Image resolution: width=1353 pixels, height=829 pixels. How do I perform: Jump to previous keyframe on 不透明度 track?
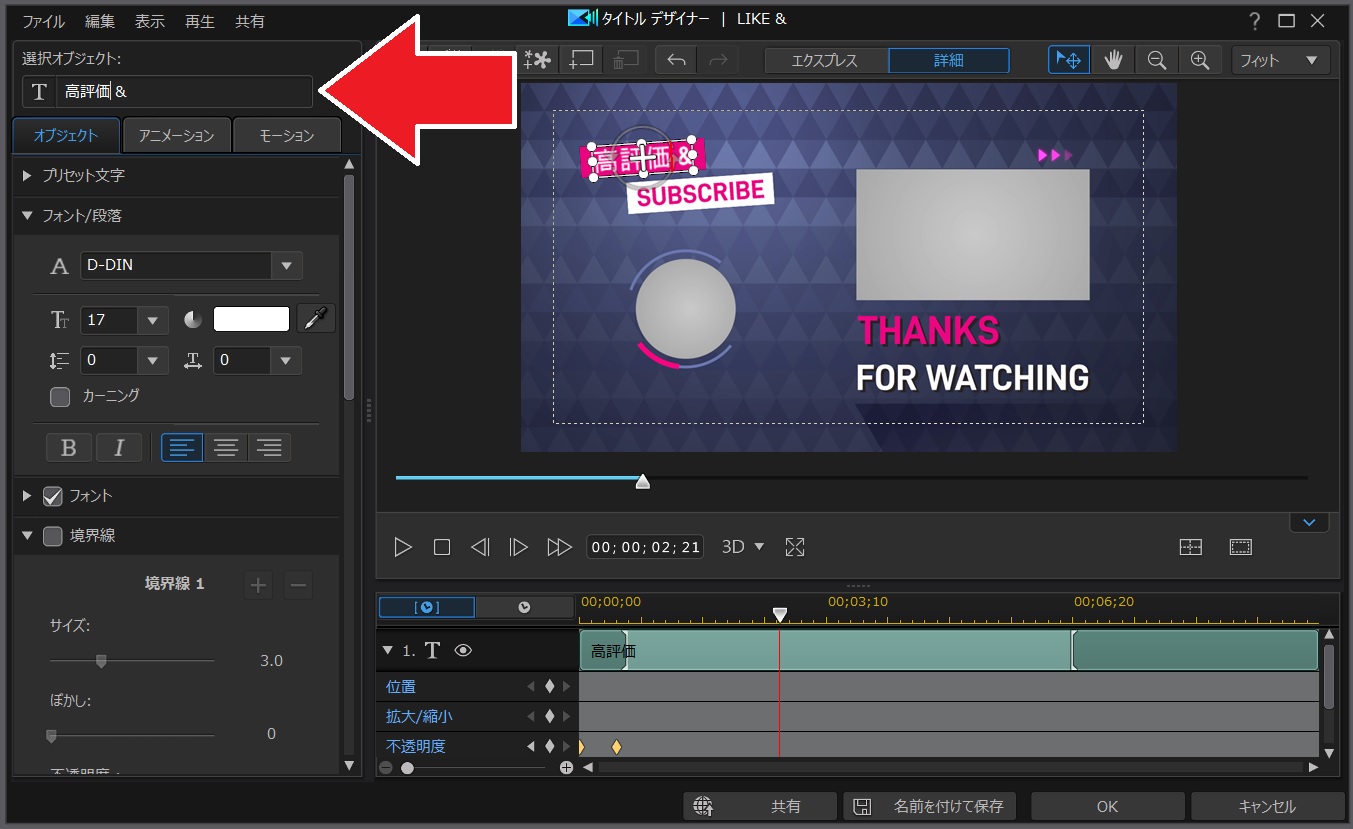tap(532, 747)
